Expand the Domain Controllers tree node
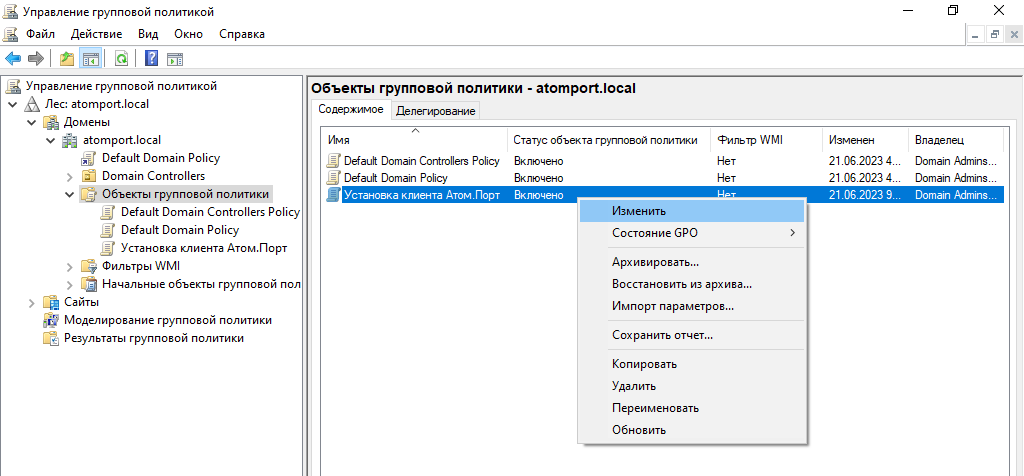Viewport: 1024px width, 476px height. (x=69, y=176)
